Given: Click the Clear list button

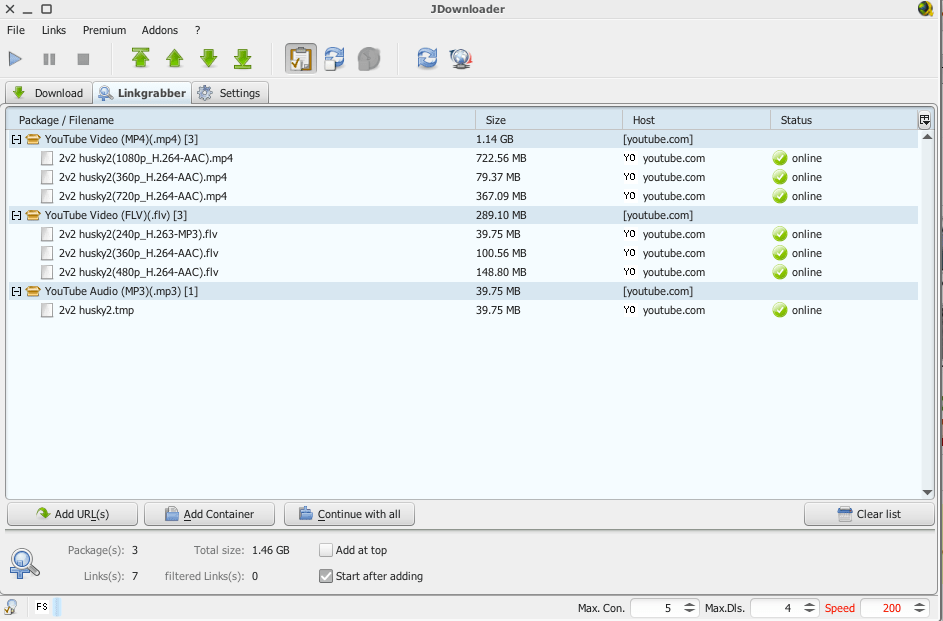Looking at the screenshot, I should (x=868, y=514).
